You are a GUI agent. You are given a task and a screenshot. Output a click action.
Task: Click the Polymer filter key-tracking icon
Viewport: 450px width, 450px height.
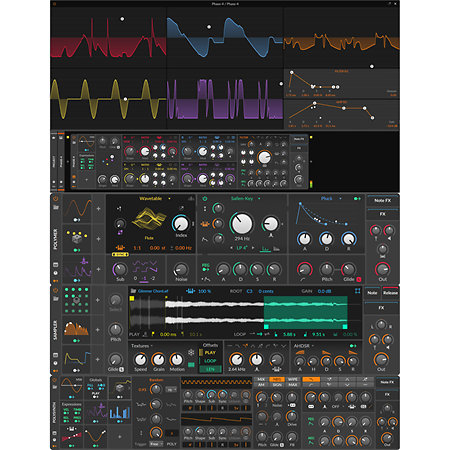[x=205, y=224]
